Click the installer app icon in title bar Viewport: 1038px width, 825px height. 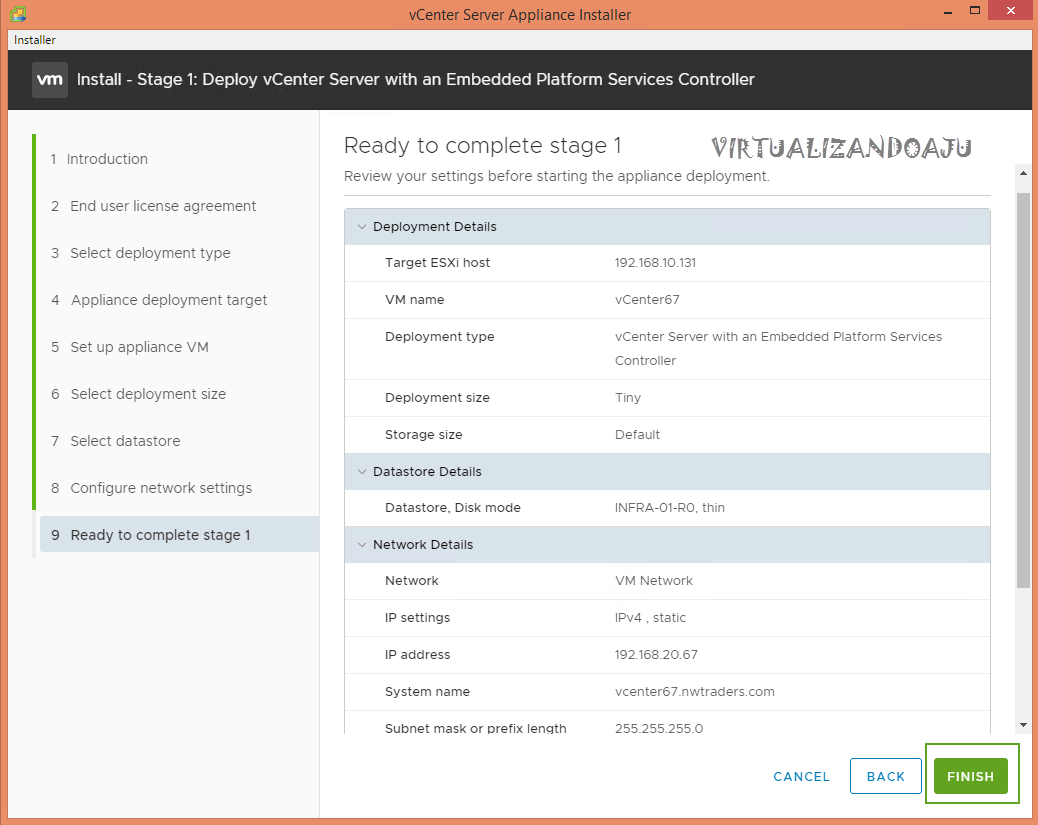click(x=17, y=14)
